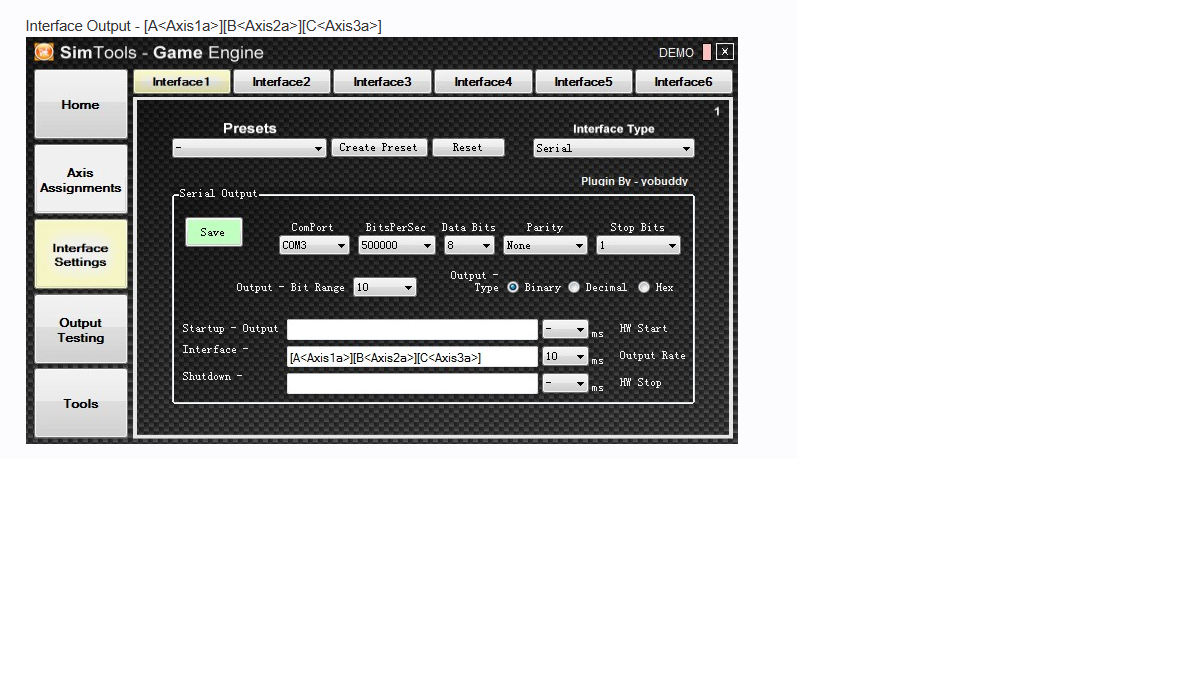The height and width of the screenshot is (684, 1200).
Task: Switch to the Interface3 tab
Action: 382,82
